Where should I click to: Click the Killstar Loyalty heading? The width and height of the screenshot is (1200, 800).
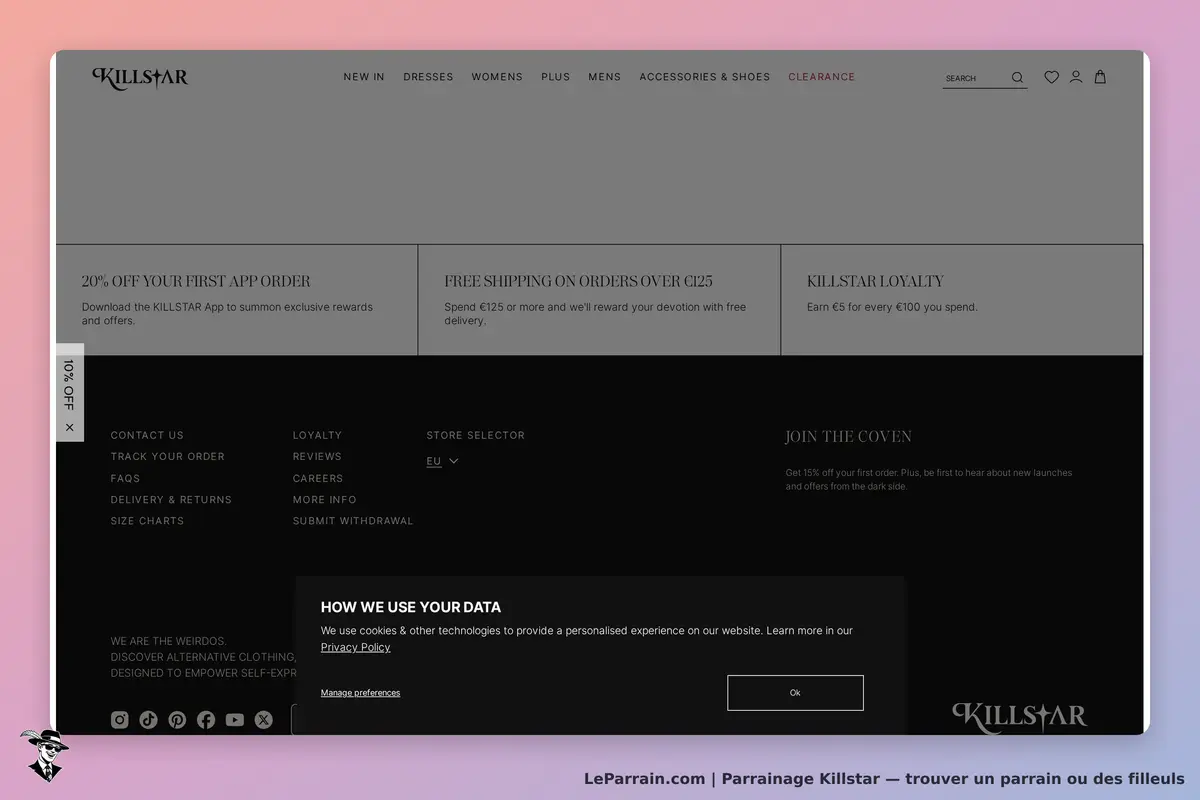pos(875,281)
